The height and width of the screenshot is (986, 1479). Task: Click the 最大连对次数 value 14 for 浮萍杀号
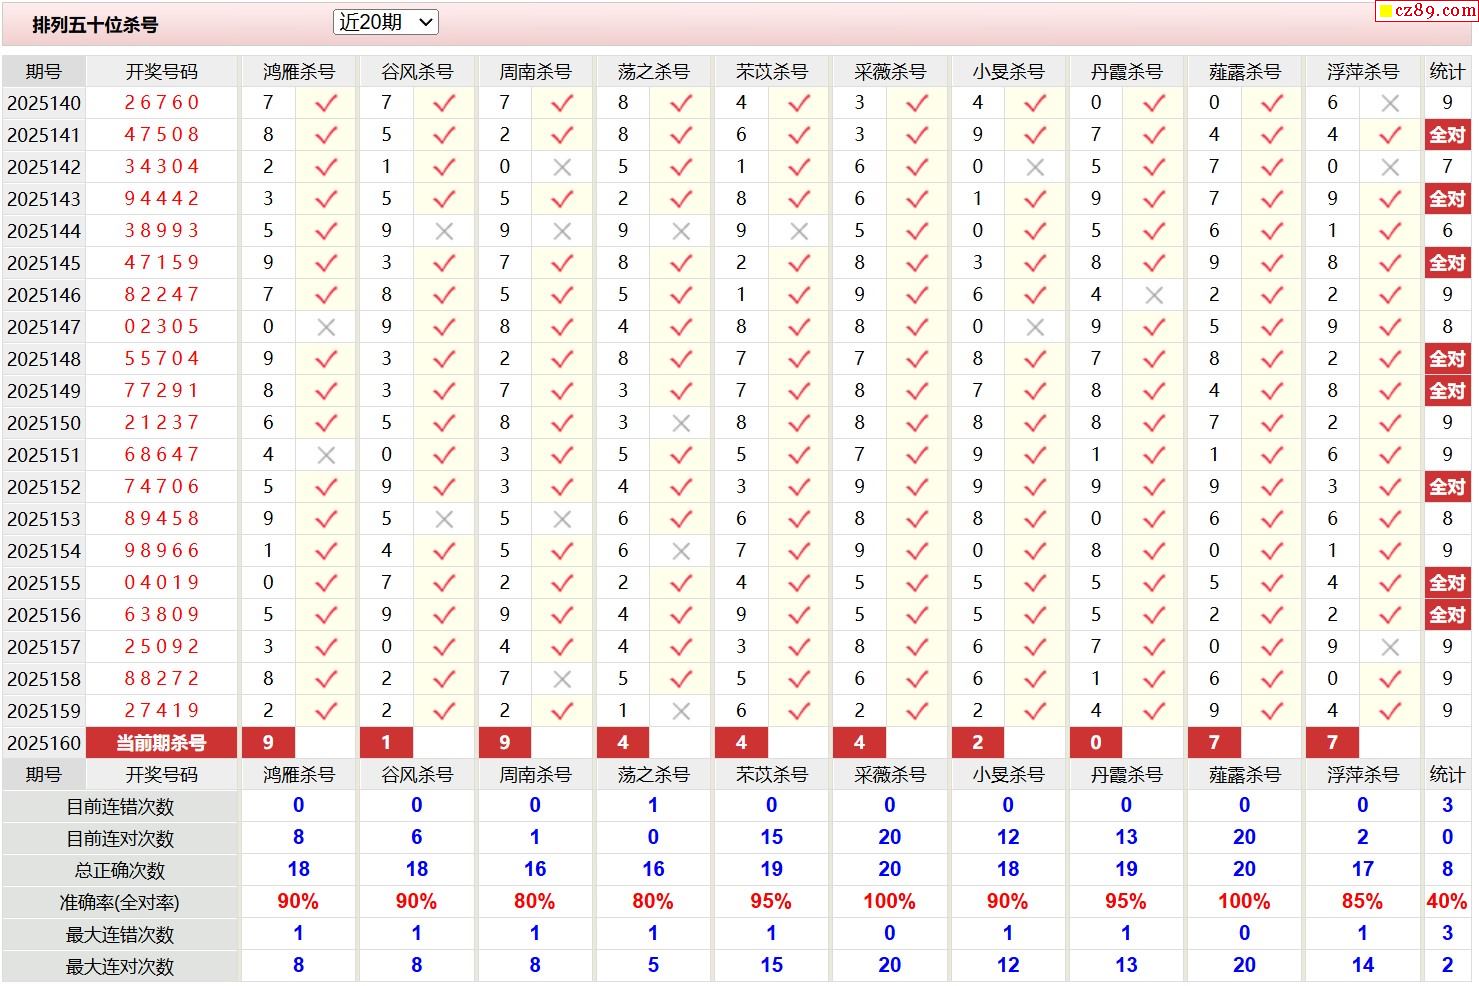coord(1362,966)
